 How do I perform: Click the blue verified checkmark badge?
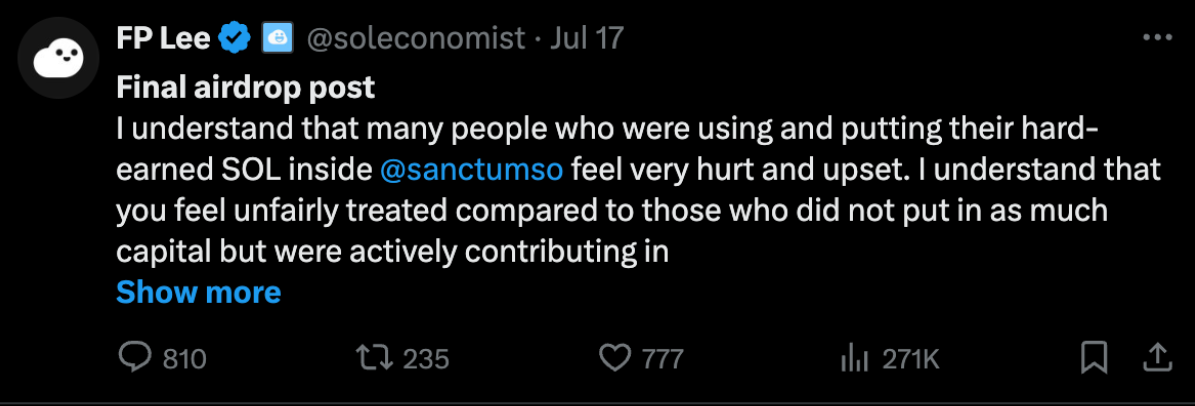pos(235,39)
